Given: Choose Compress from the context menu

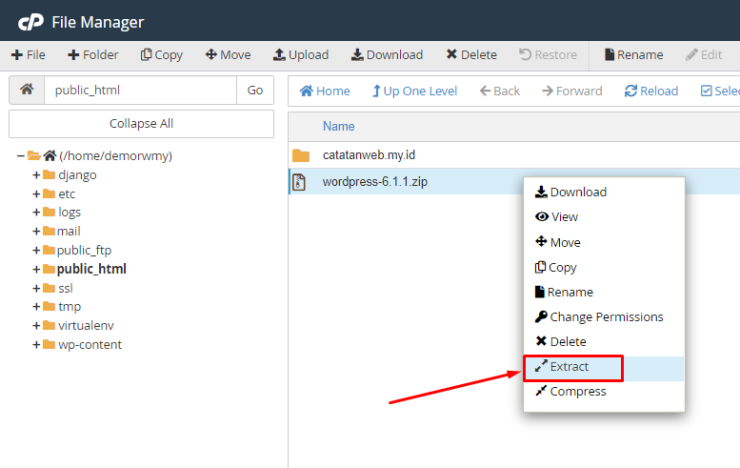Looking at the screenshot, I should 570,391.
